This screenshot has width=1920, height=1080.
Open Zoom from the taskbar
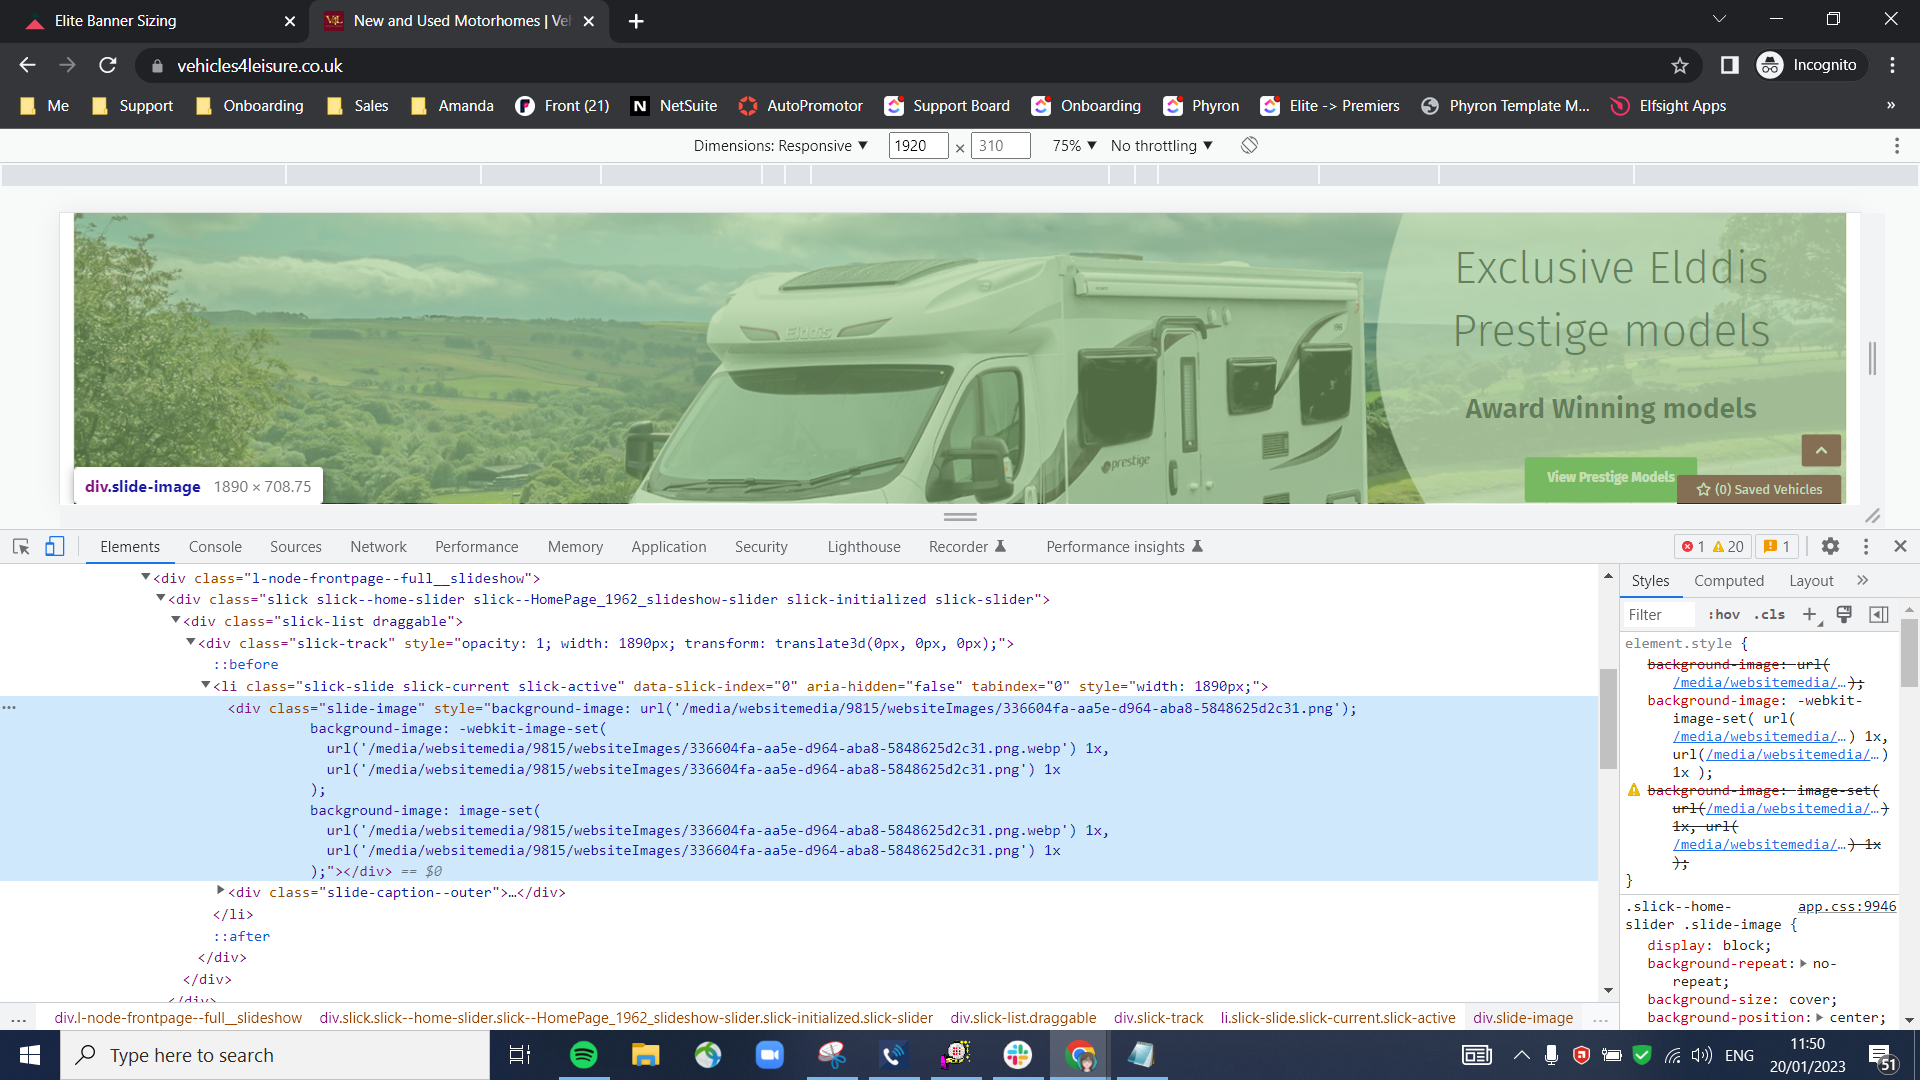[x=769, y=1055]
